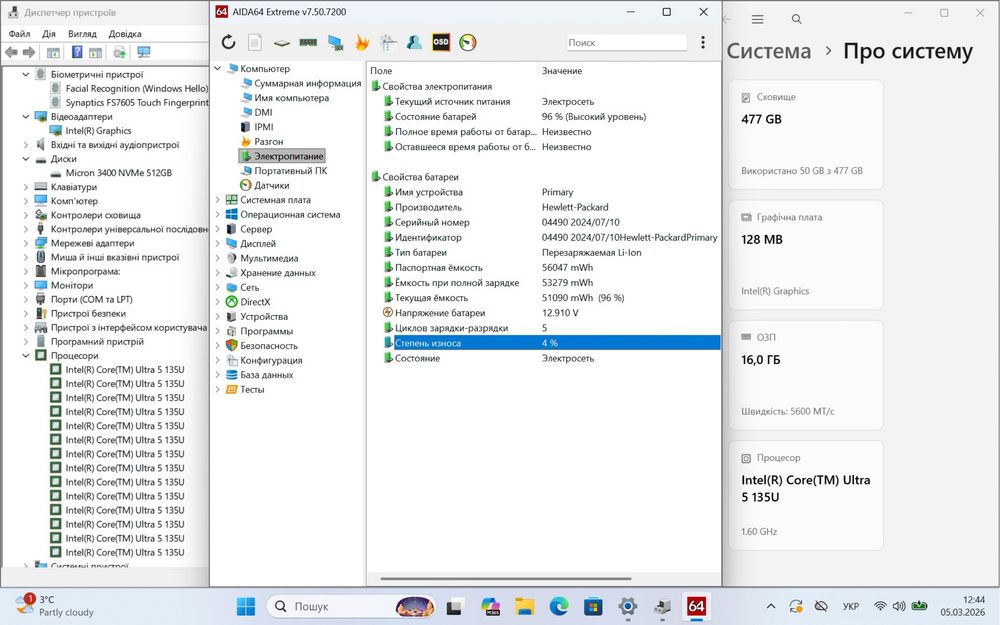Collapse the Процесори node in Device Manager
Screen dimensions: 1000x625
tap(26, 356)
